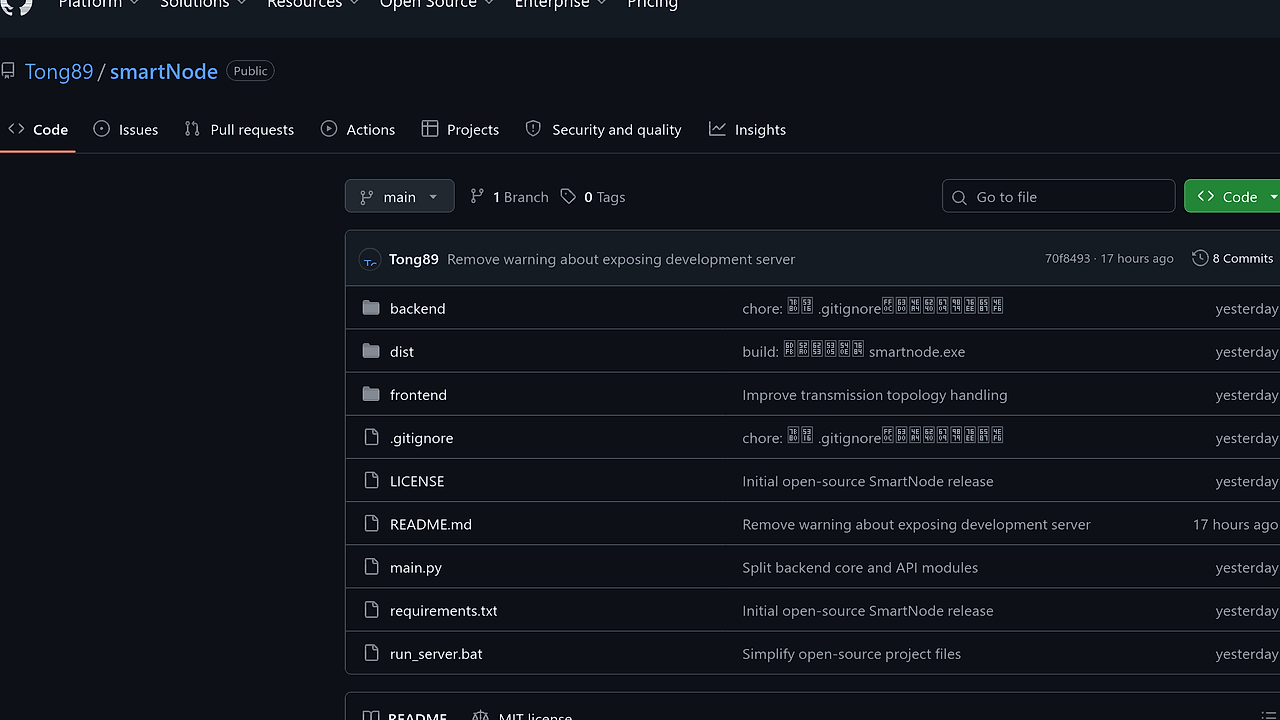Screen dimensions: 1280x720
Task: Click the Actions play icon
Action: (x=328, y=129)
